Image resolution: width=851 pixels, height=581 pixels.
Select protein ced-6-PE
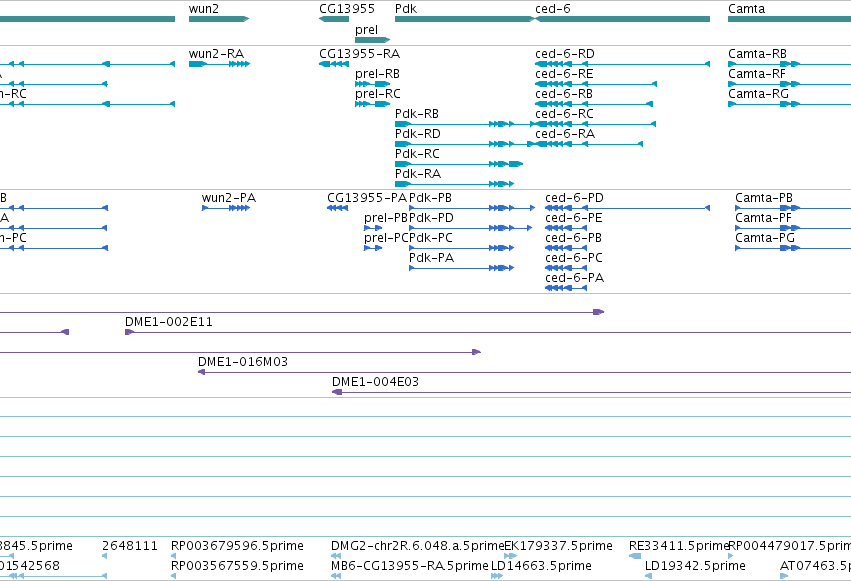tap(566, 228)
